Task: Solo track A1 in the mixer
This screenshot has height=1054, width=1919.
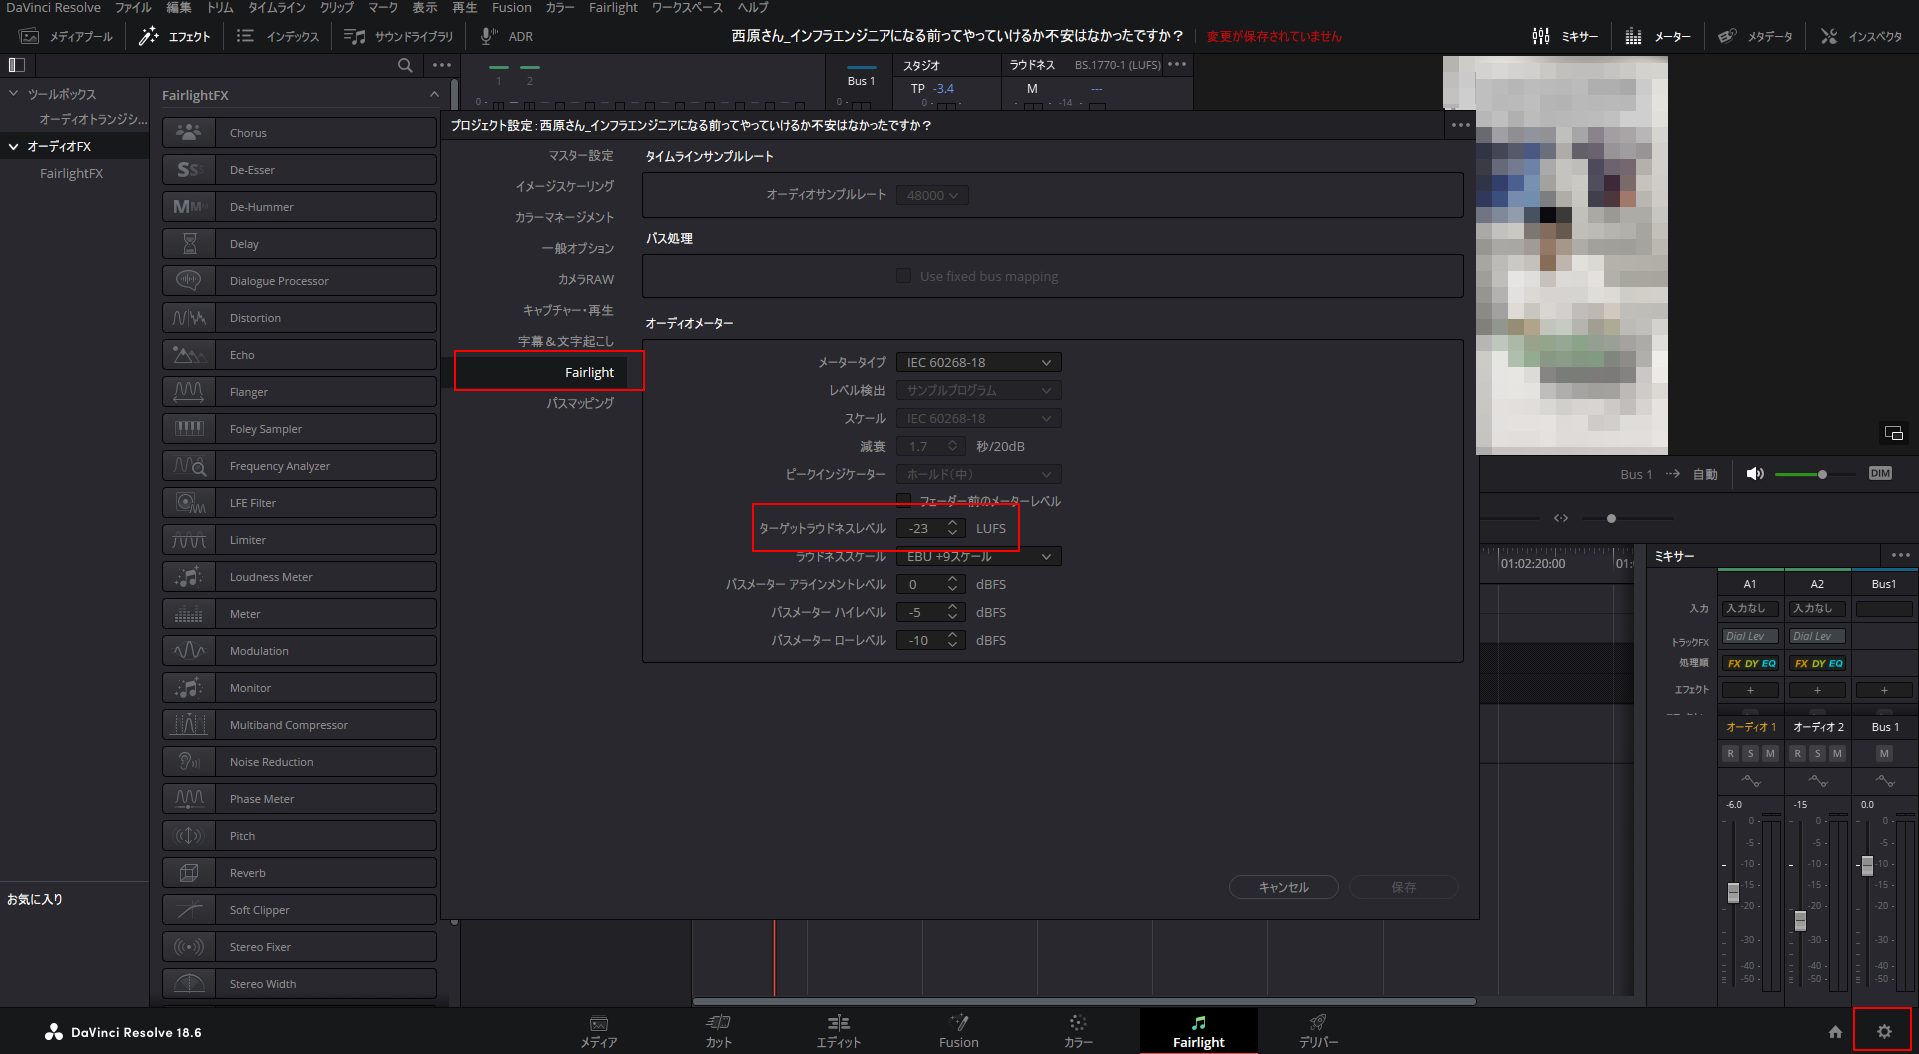Action: (x=1750, y=754)
